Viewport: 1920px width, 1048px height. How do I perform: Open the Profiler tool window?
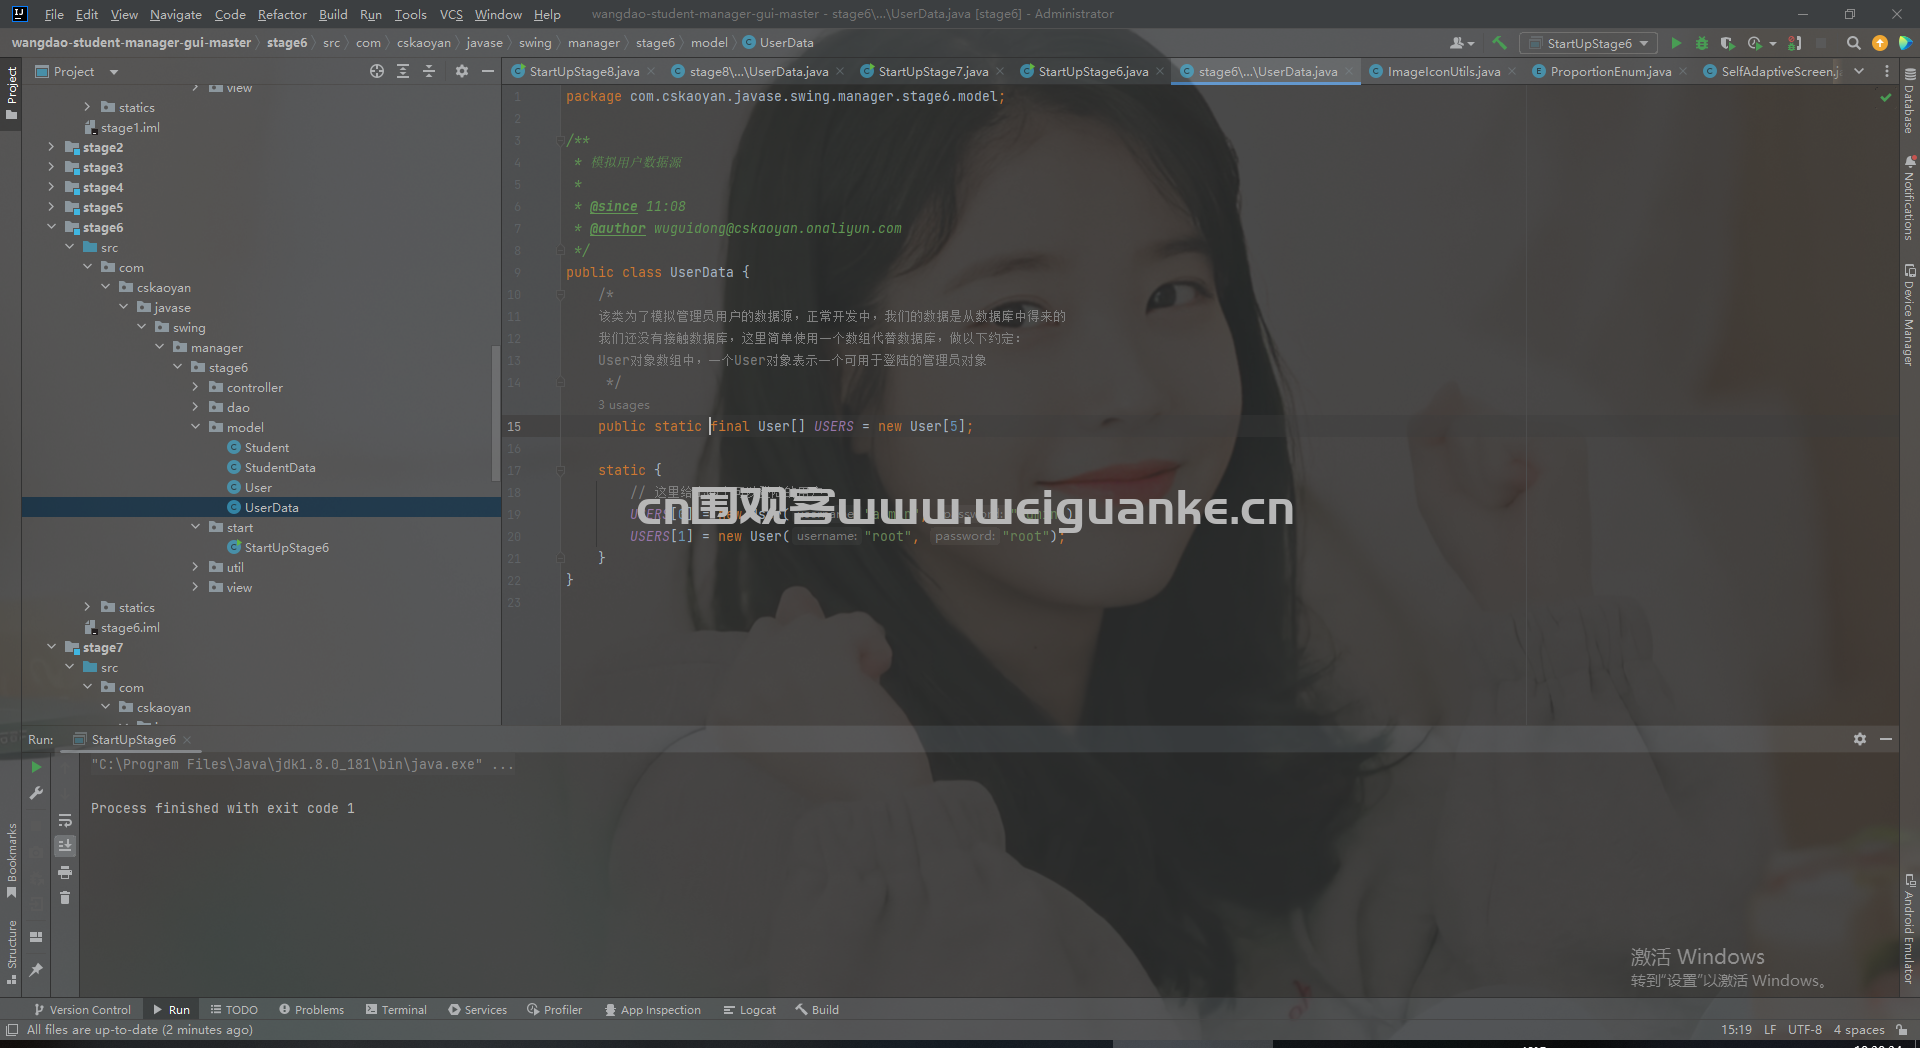554,1010
